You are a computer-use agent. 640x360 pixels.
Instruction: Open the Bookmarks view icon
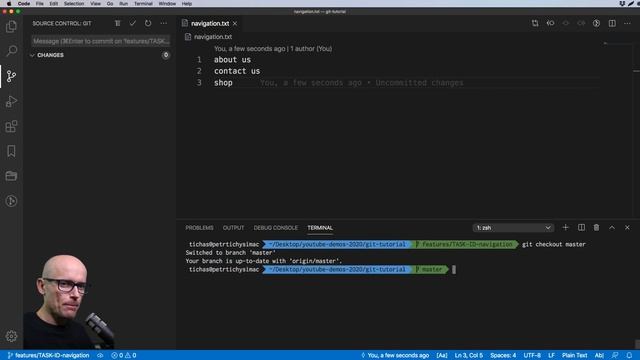click(x=11, y=151)
